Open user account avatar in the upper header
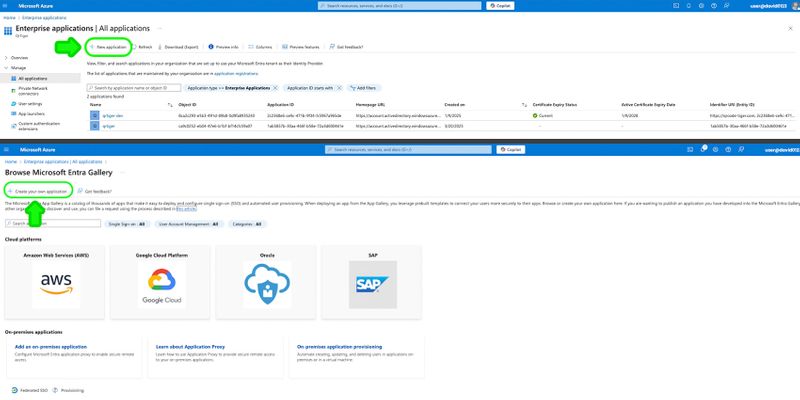This screenshot has height=400, width=800. point(796,6)
